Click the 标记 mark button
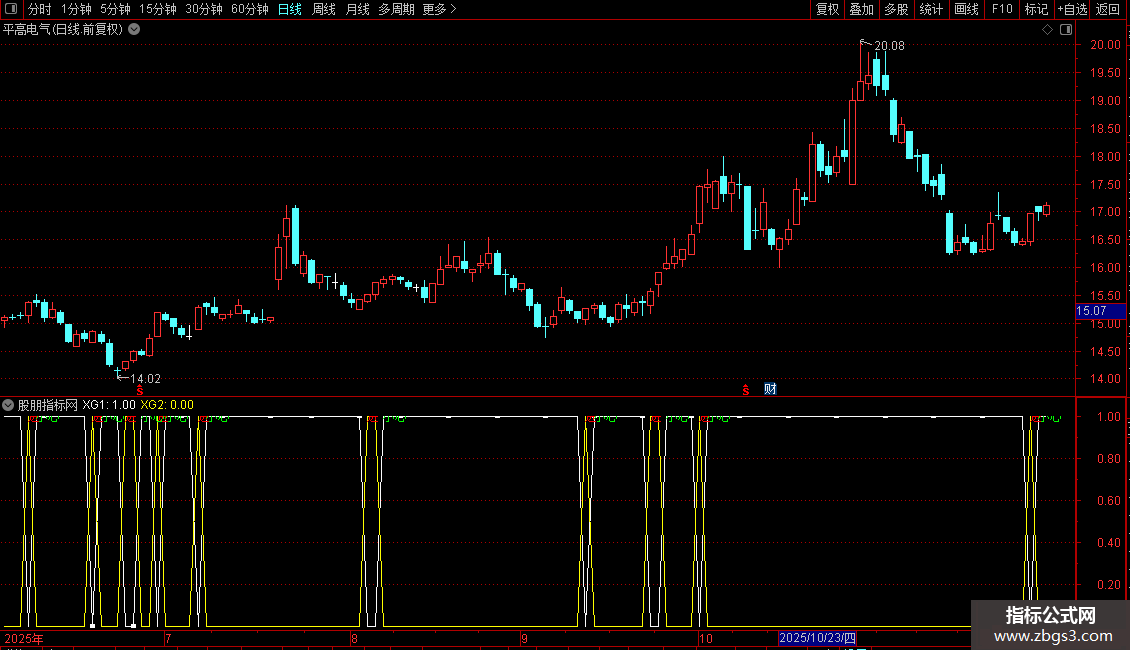Viewport: 1130px width, 650px height. 1036,9
